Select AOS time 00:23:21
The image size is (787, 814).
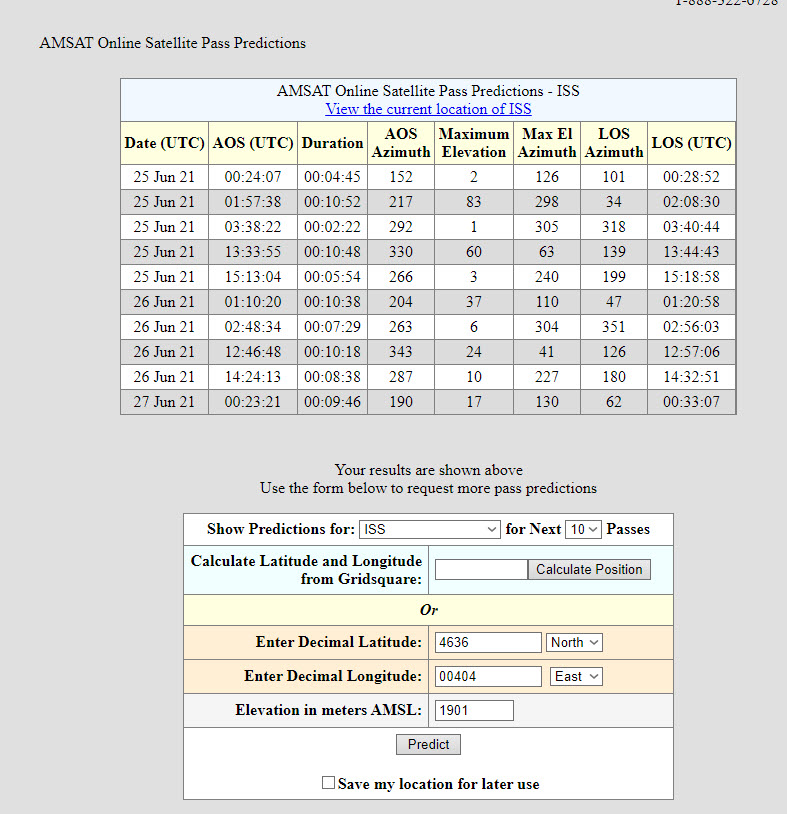pos(253,402)
